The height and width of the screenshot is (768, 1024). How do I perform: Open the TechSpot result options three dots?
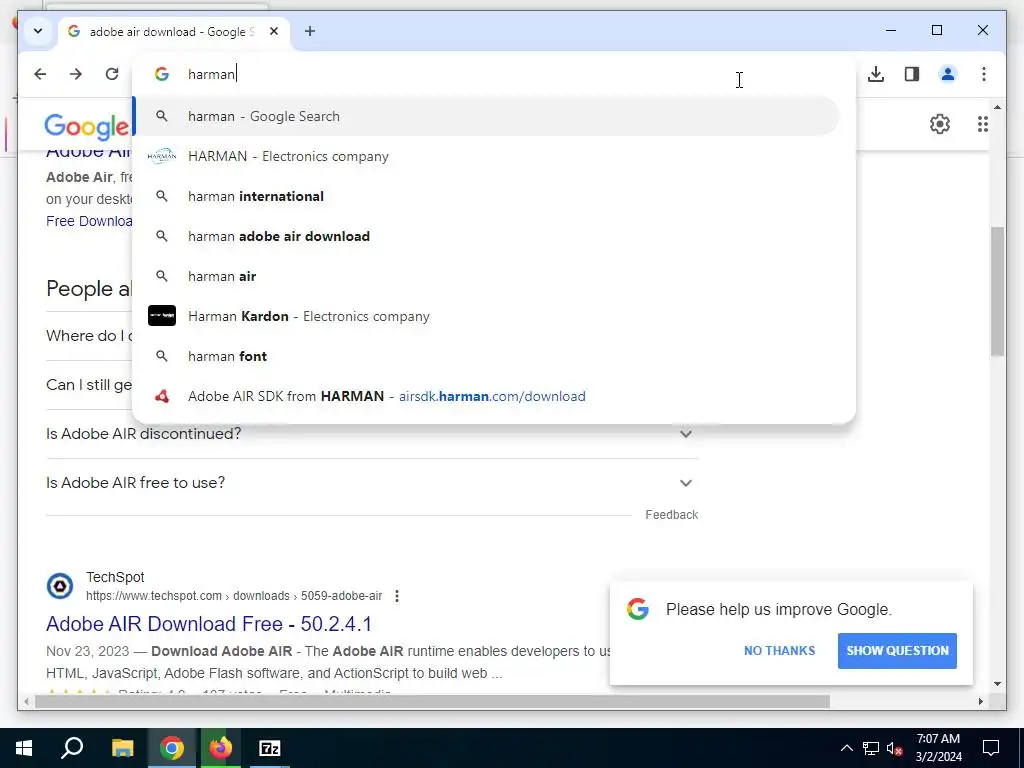click(x=396, y=596)
